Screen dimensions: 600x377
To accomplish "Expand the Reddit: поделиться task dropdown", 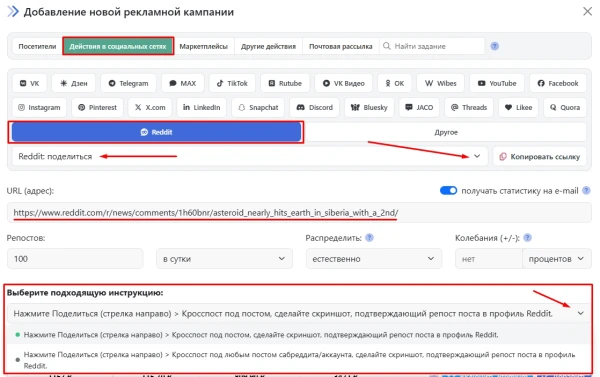I will [x=250, y=156].
